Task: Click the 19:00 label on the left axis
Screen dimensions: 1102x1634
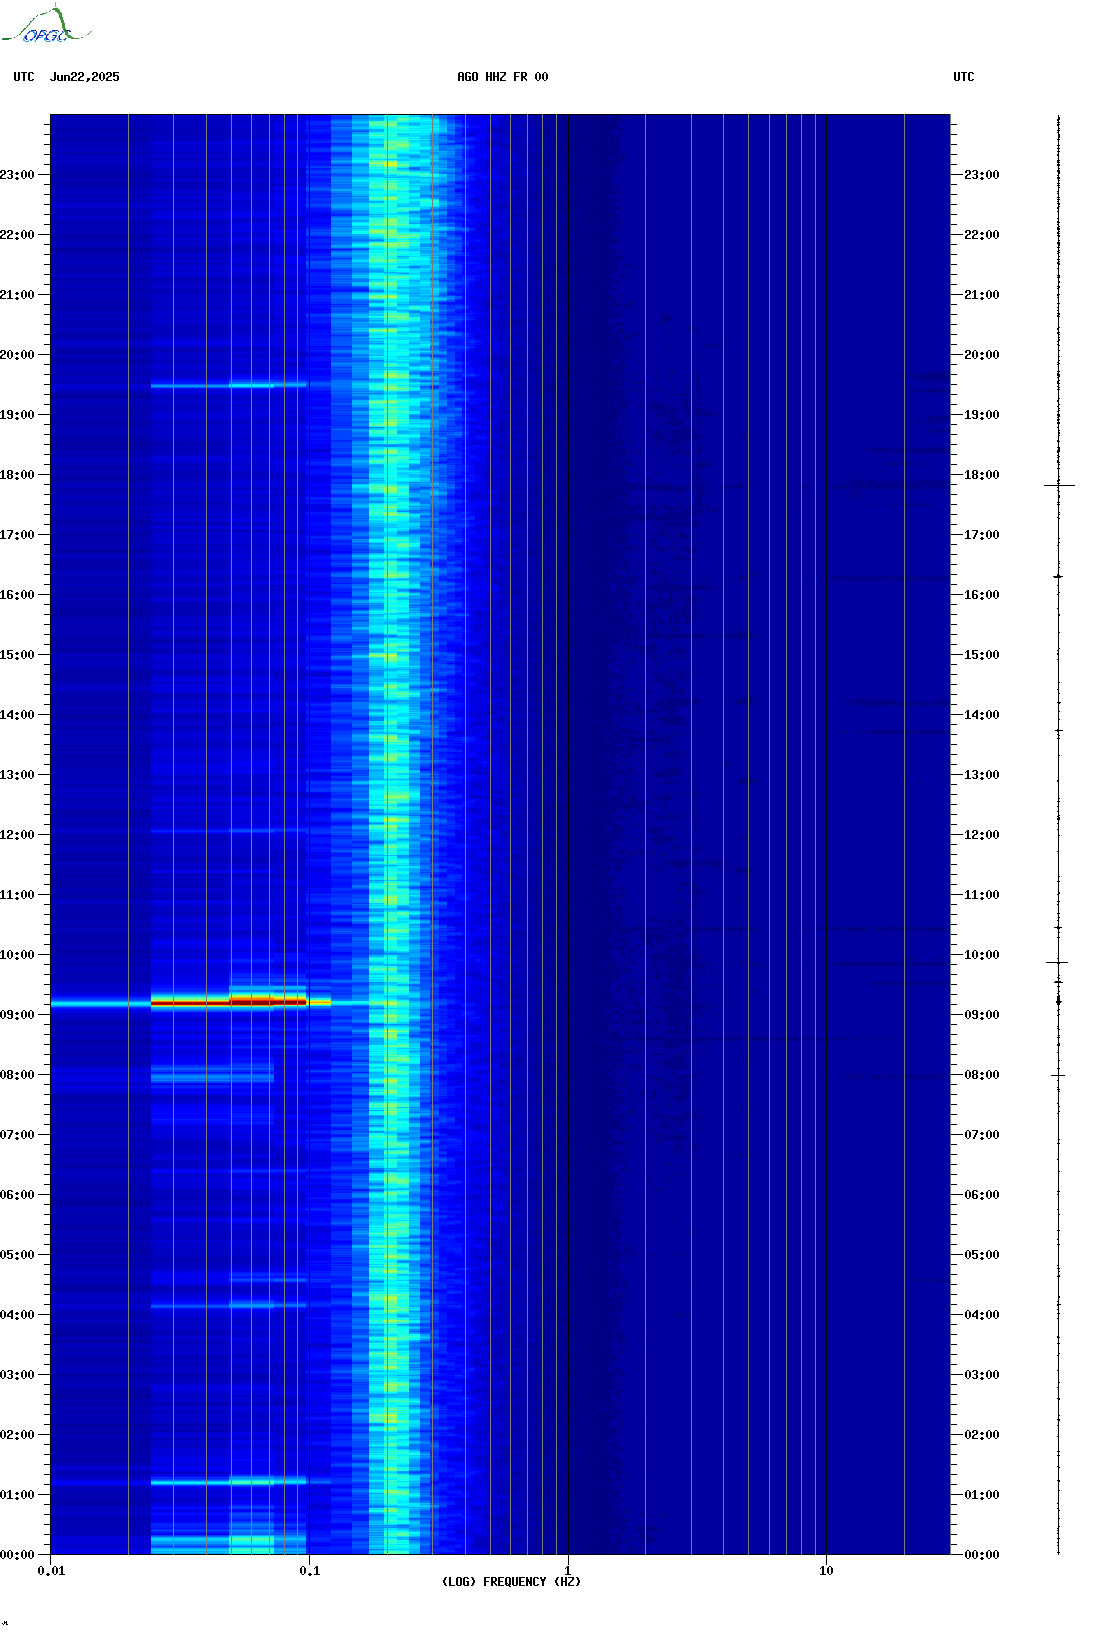Action: [x=17, y=415]
